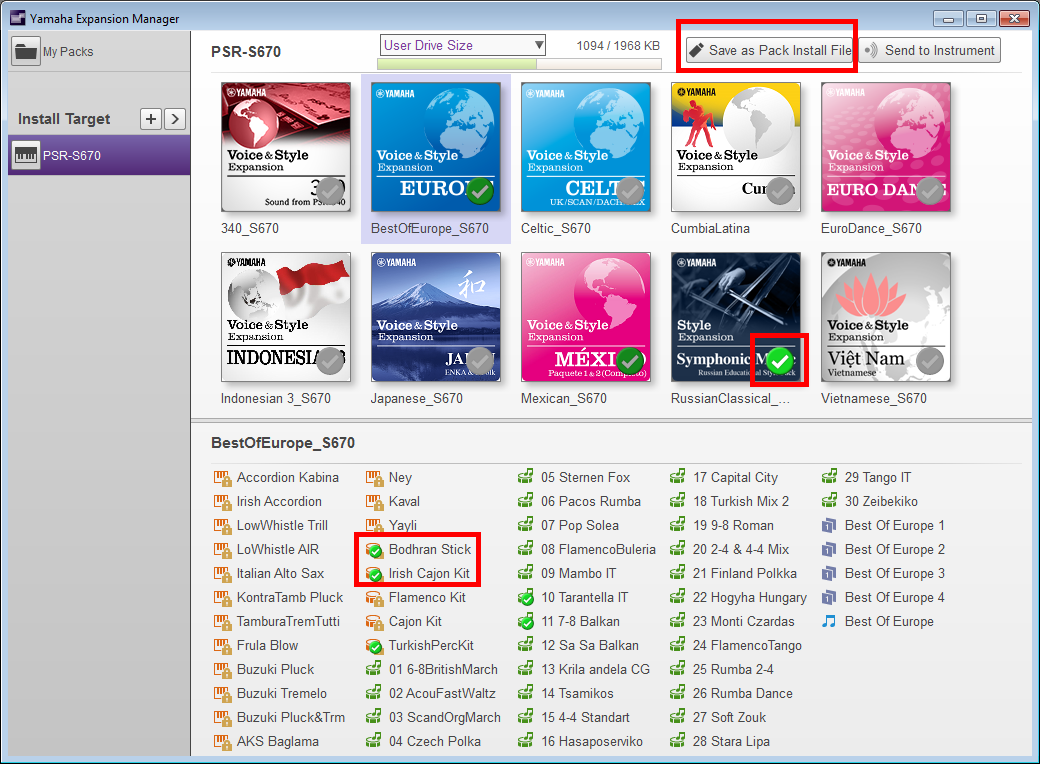1040x764 pixels.
Task: Click the "23 Monti Czardas" style name
Action: 744,621
